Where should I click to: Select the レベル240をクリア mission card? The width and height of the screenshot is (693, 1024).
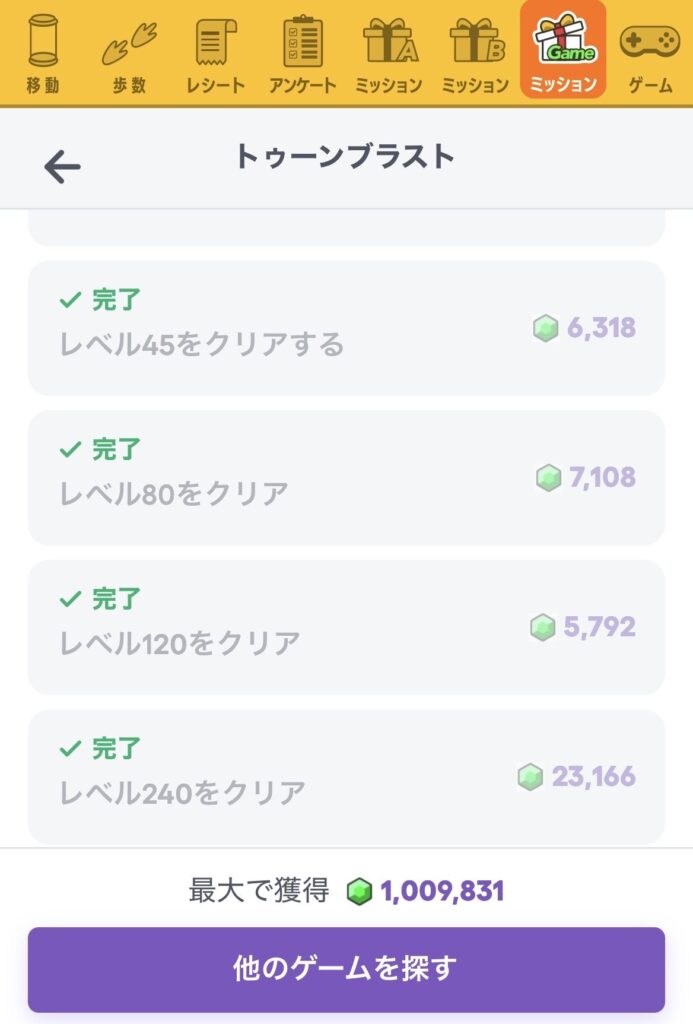(346, 776)
